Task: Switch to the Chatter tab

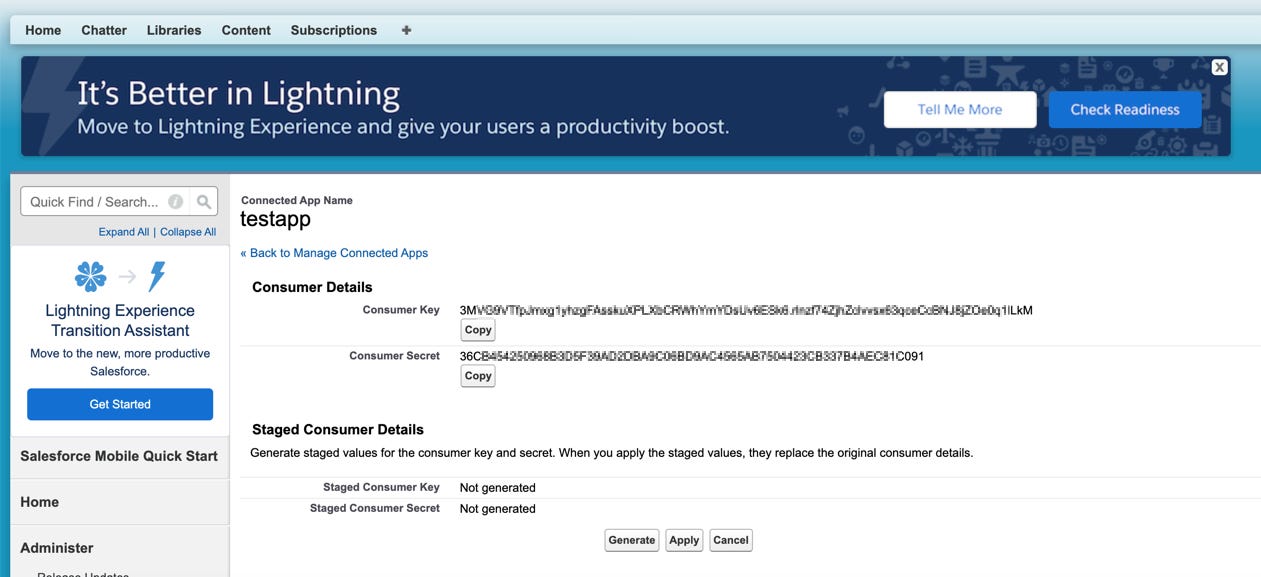Action: coord(104,30)
